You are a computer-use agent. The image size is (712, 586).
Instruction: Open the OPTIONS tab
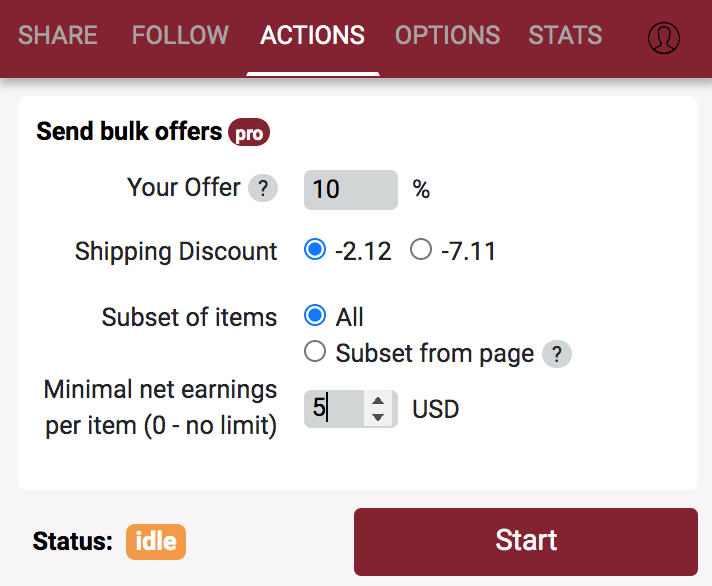tap(447, 36)
